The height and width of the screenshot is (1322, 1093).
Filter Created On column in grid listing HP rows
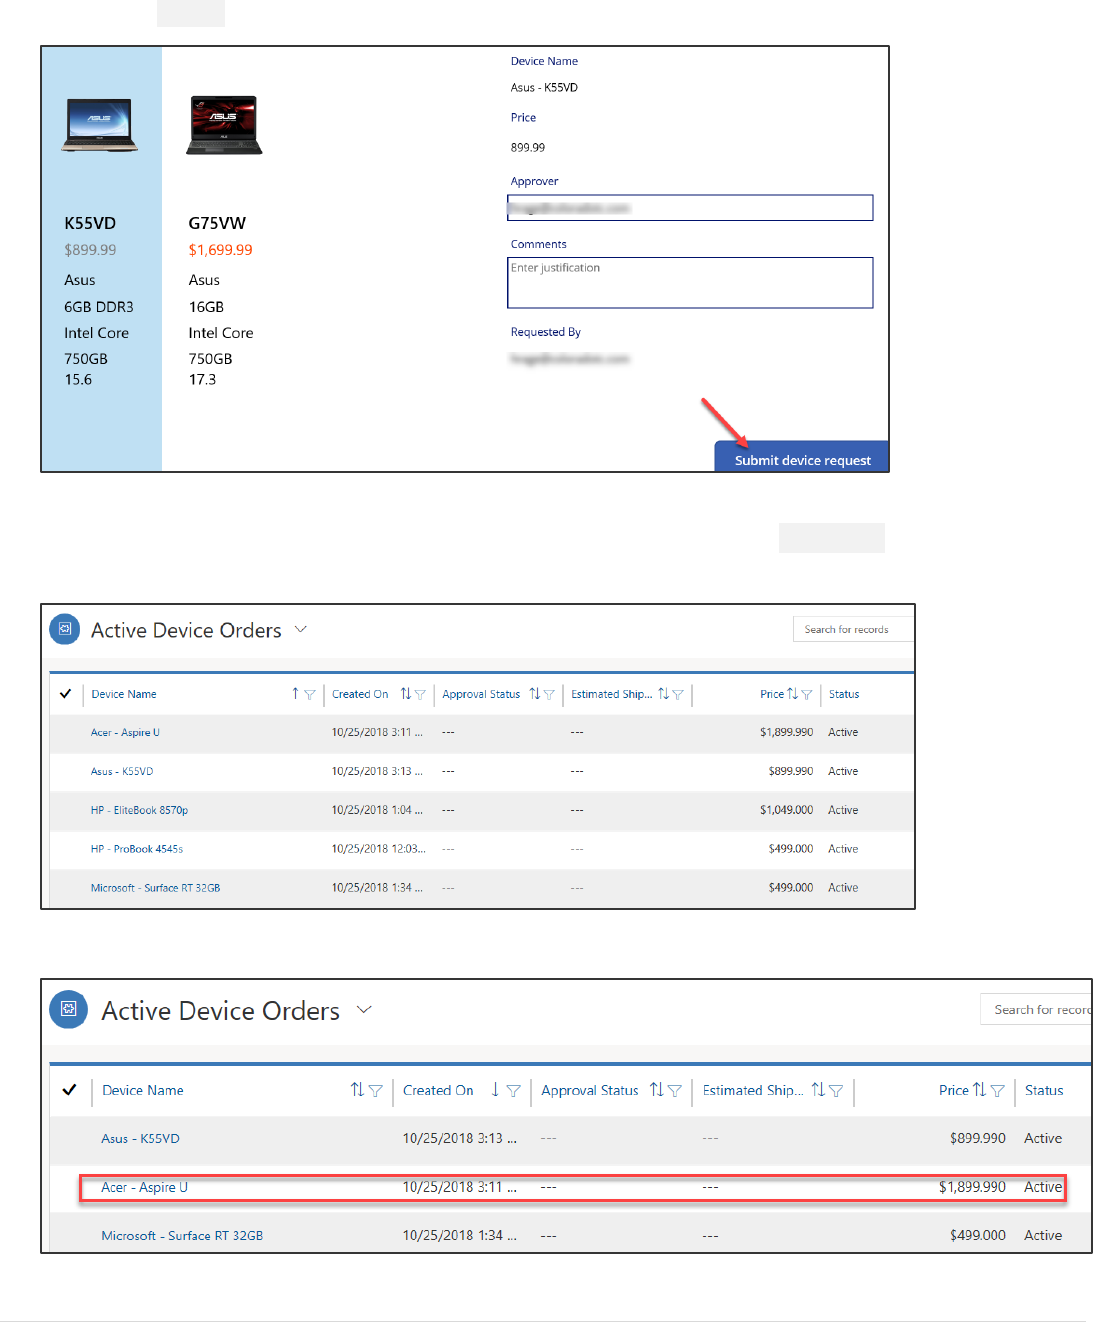420,694
